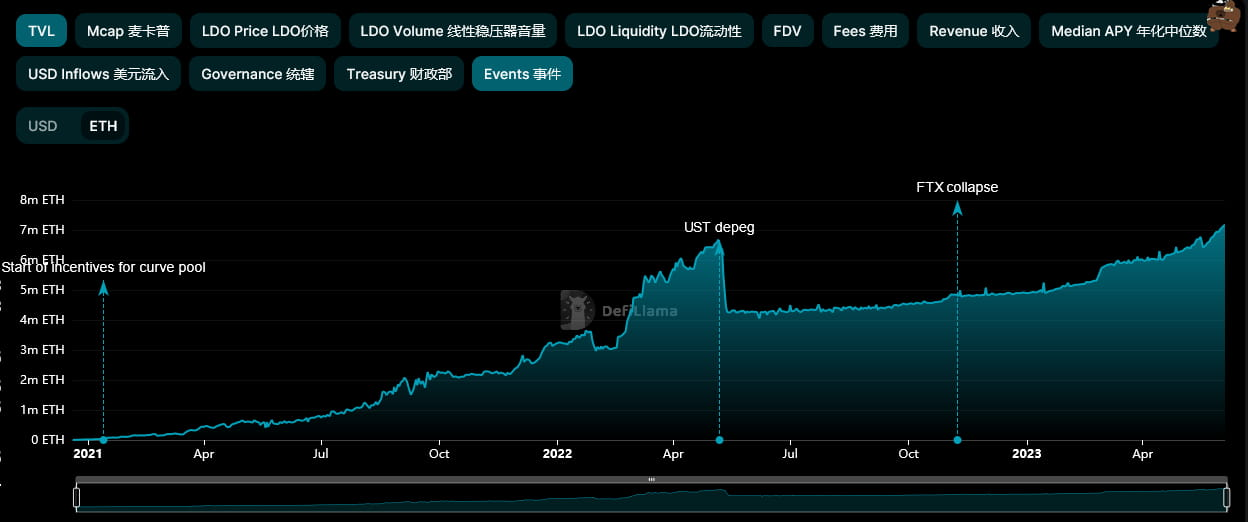Click the 2021 label on time axis
This screenshot has height=522, width=1248.
tap(88, 454)
